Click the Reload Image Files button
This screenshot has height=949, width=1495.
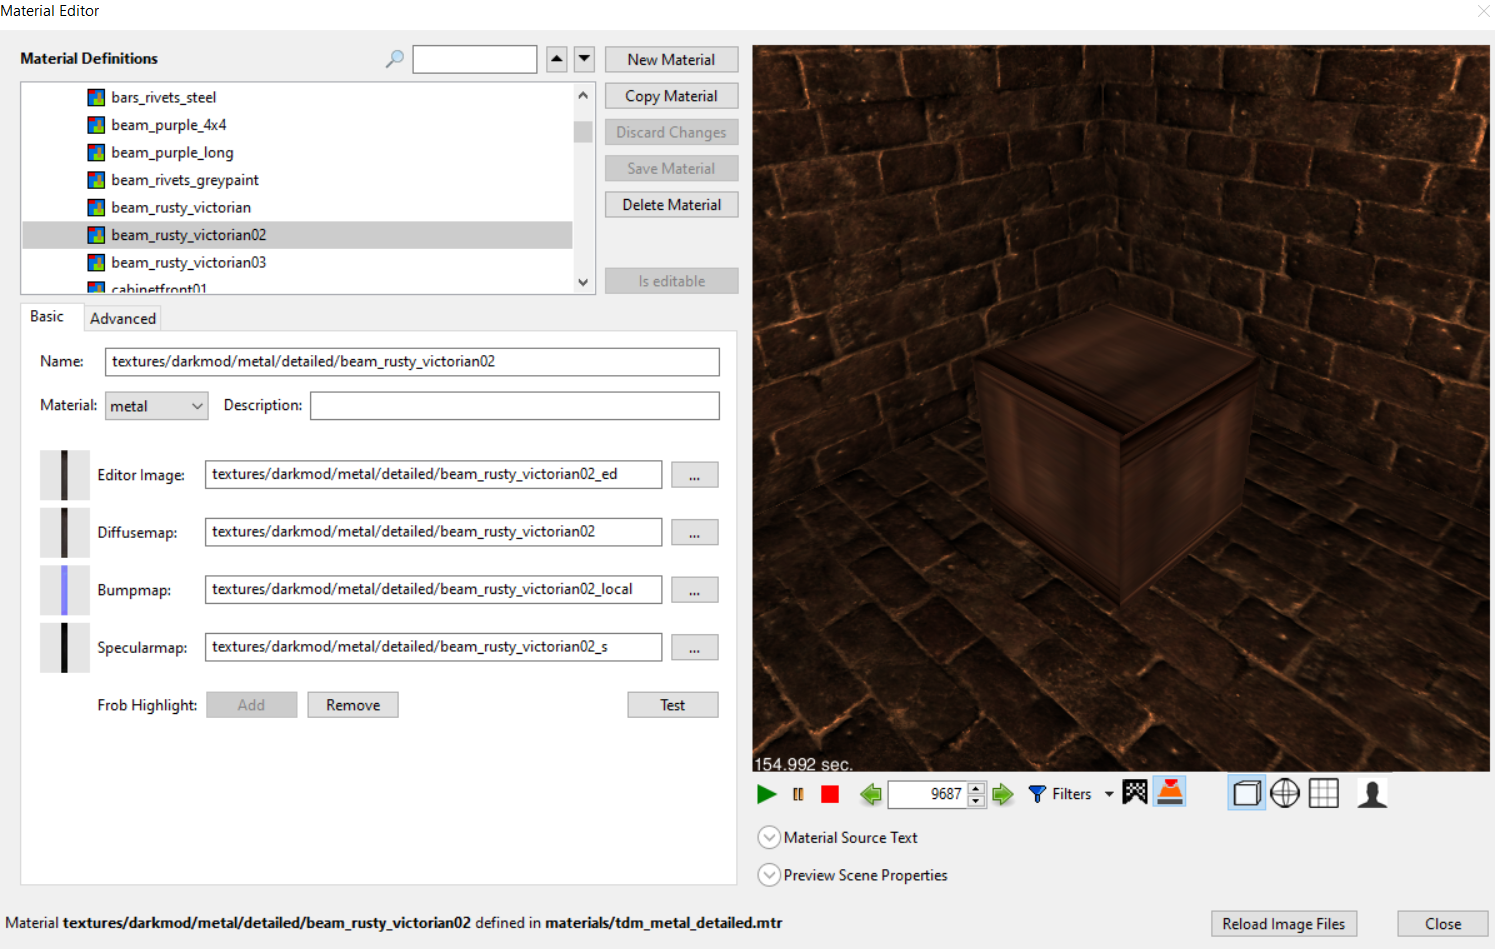[1283, 924]
